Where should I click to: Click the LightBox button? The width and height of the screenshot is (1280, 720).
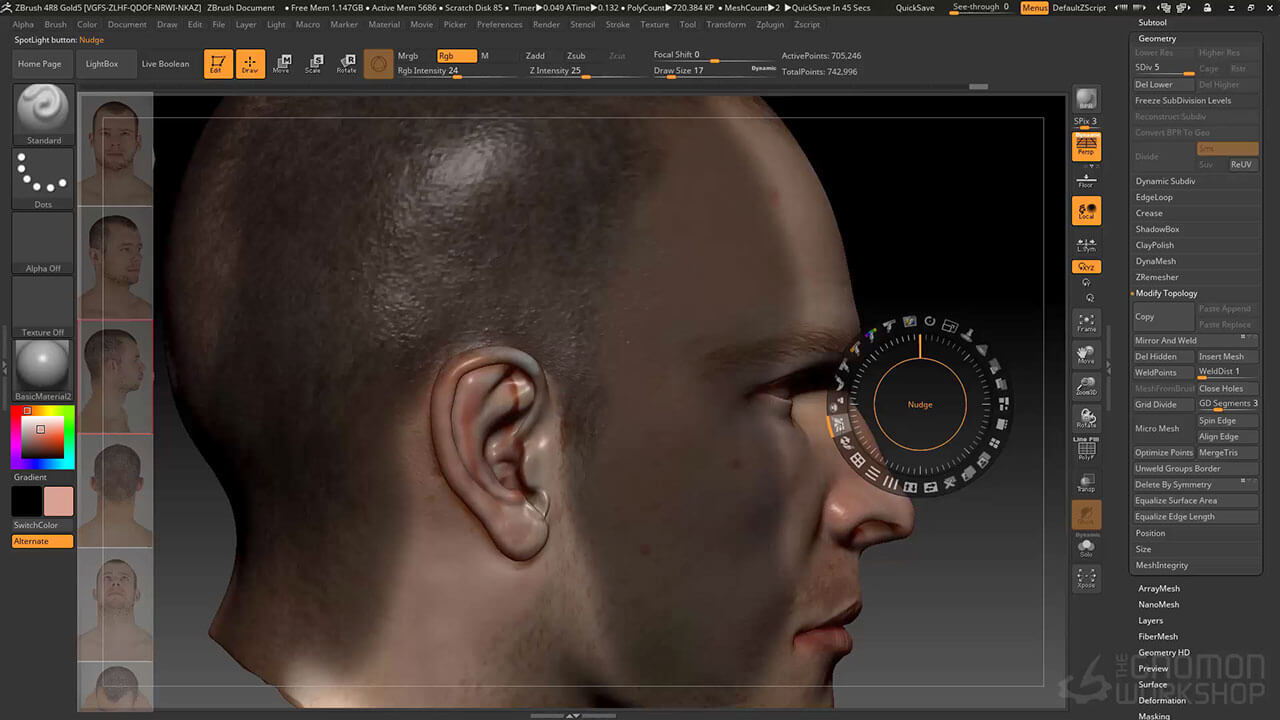point(102,64)
